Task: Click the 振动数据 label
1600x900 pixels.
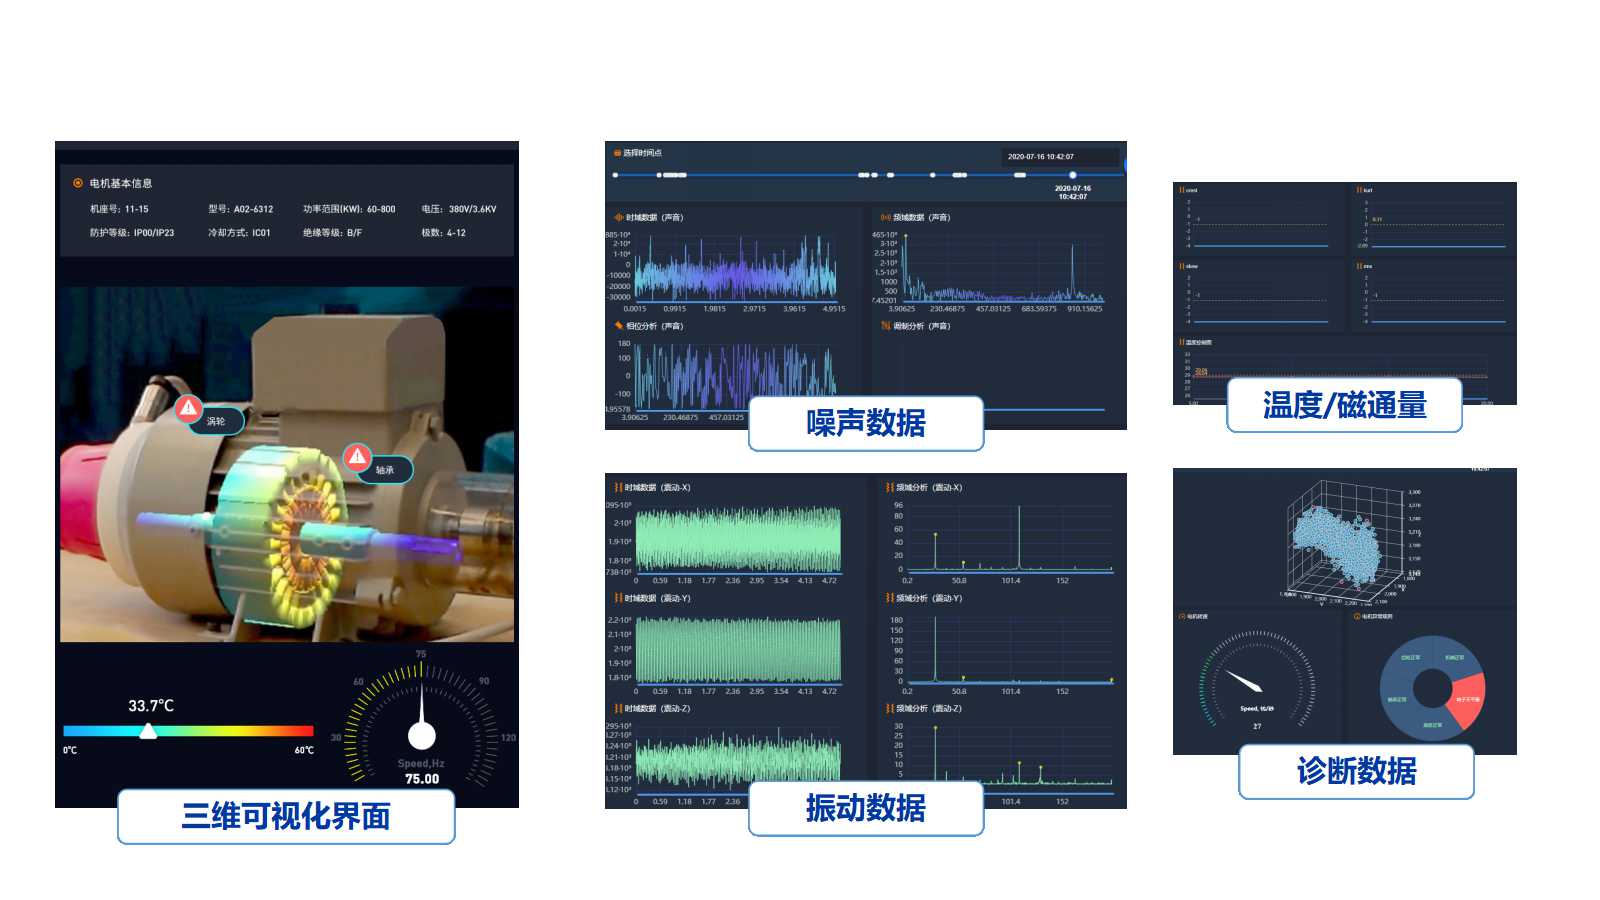Action: tap(866, 808)
